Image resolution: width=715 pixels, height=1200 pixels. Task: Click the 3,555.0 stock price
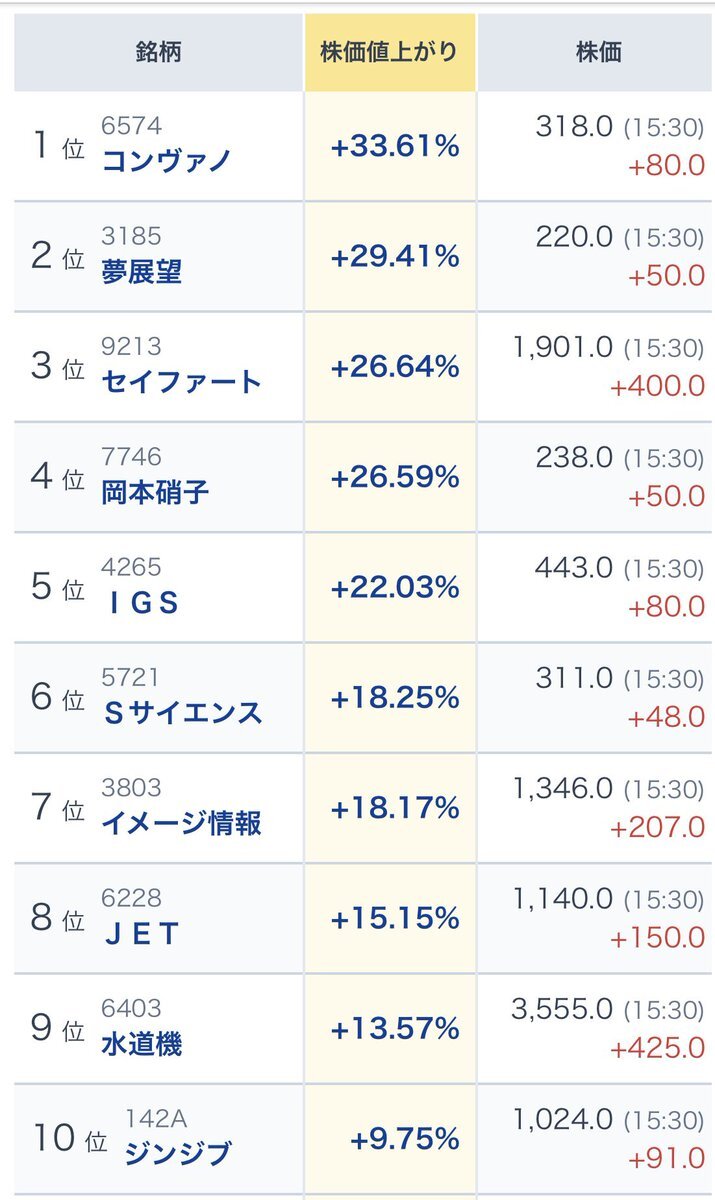[562, 1009]
